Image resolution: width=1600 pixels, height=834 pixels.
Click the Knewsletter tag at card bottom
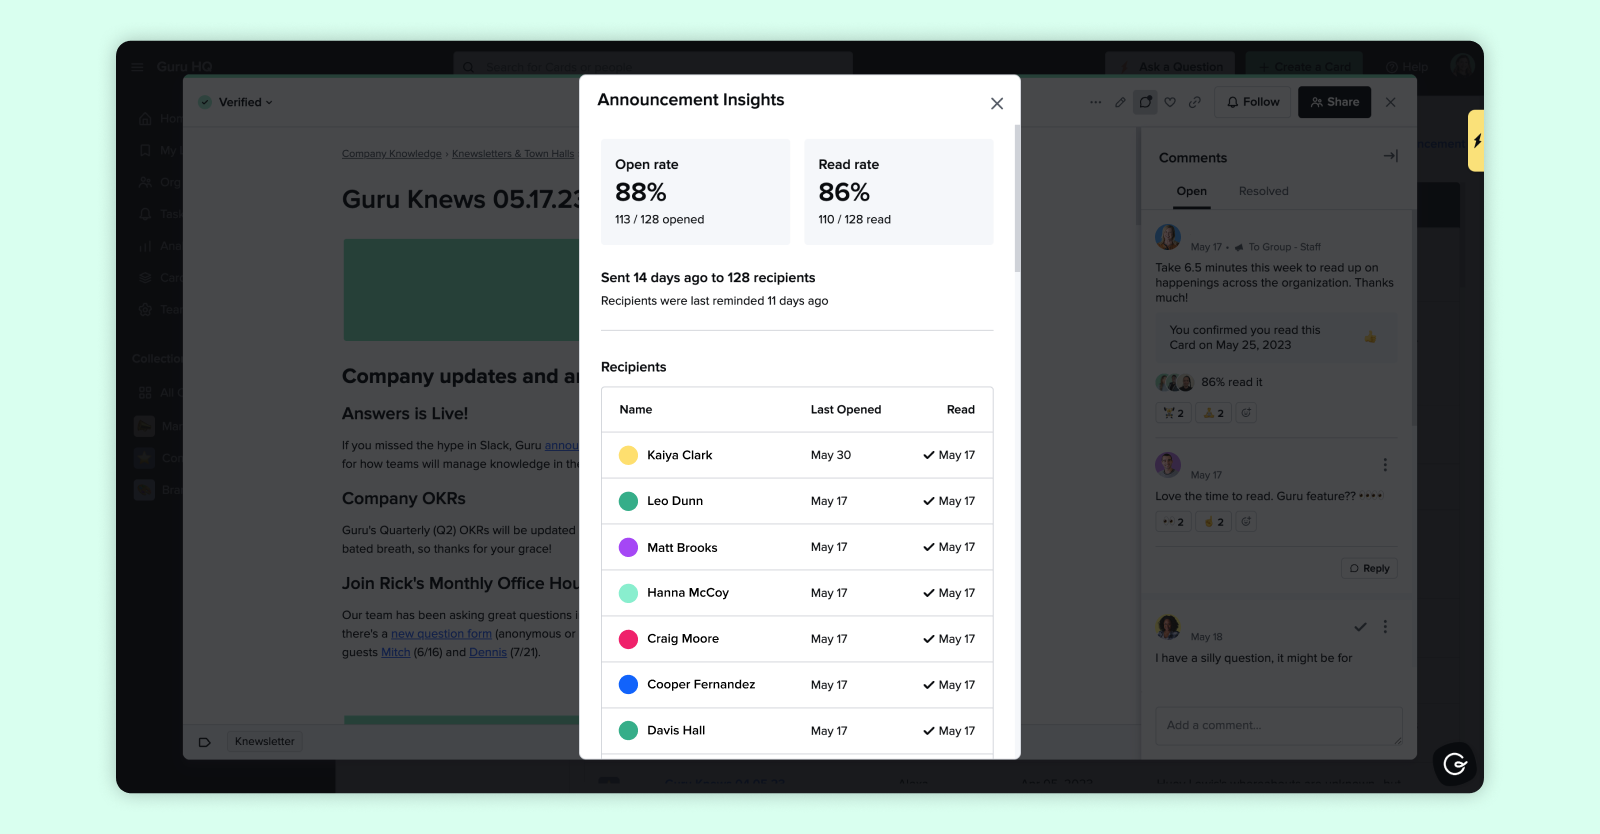[x=264, y=742]
